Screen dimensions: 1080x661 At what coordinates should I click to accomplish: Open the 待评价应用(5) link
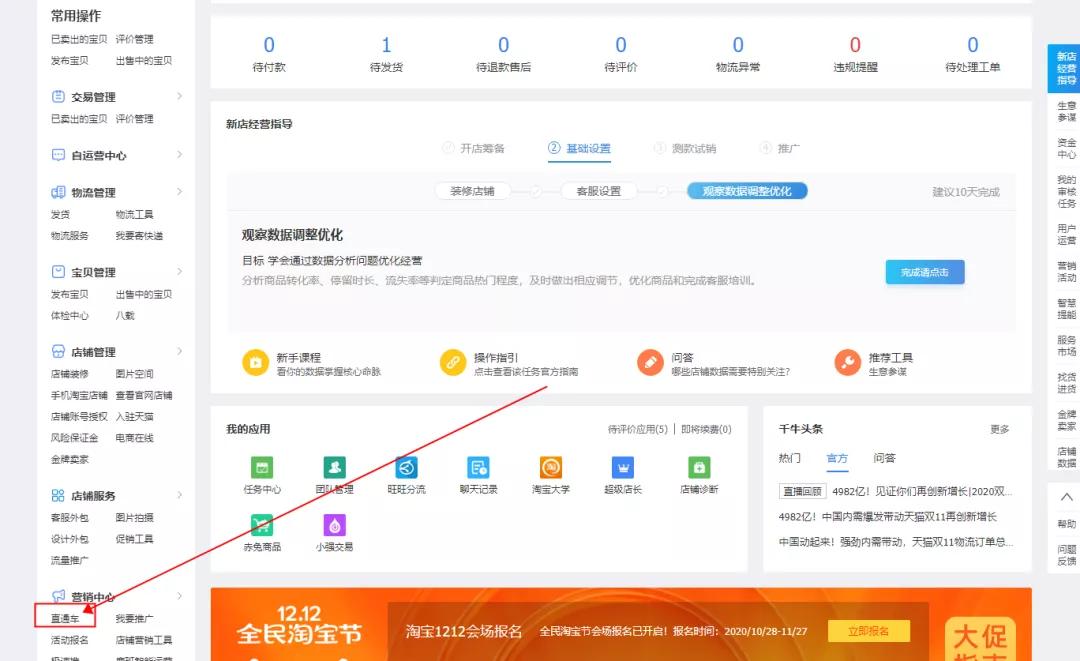tap(638, 429)
